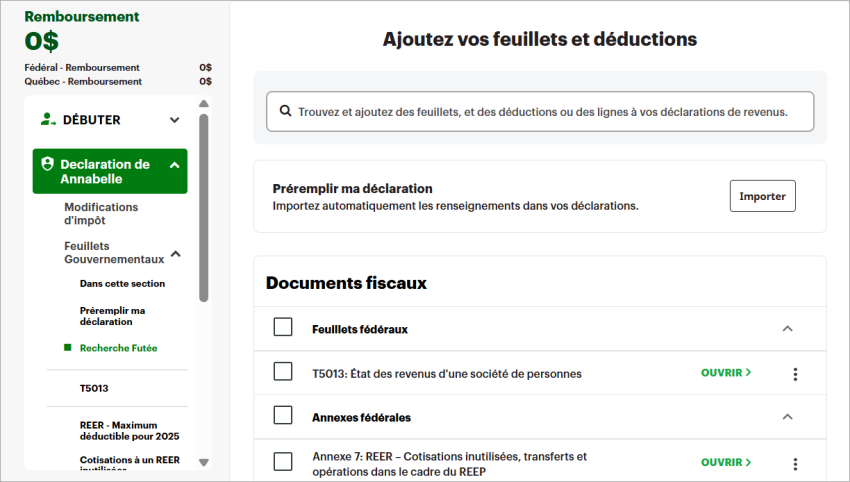Screen dimensions: 850x482
Task: Select the T5013 document checkbox
Action: click(x=283, y=372)
